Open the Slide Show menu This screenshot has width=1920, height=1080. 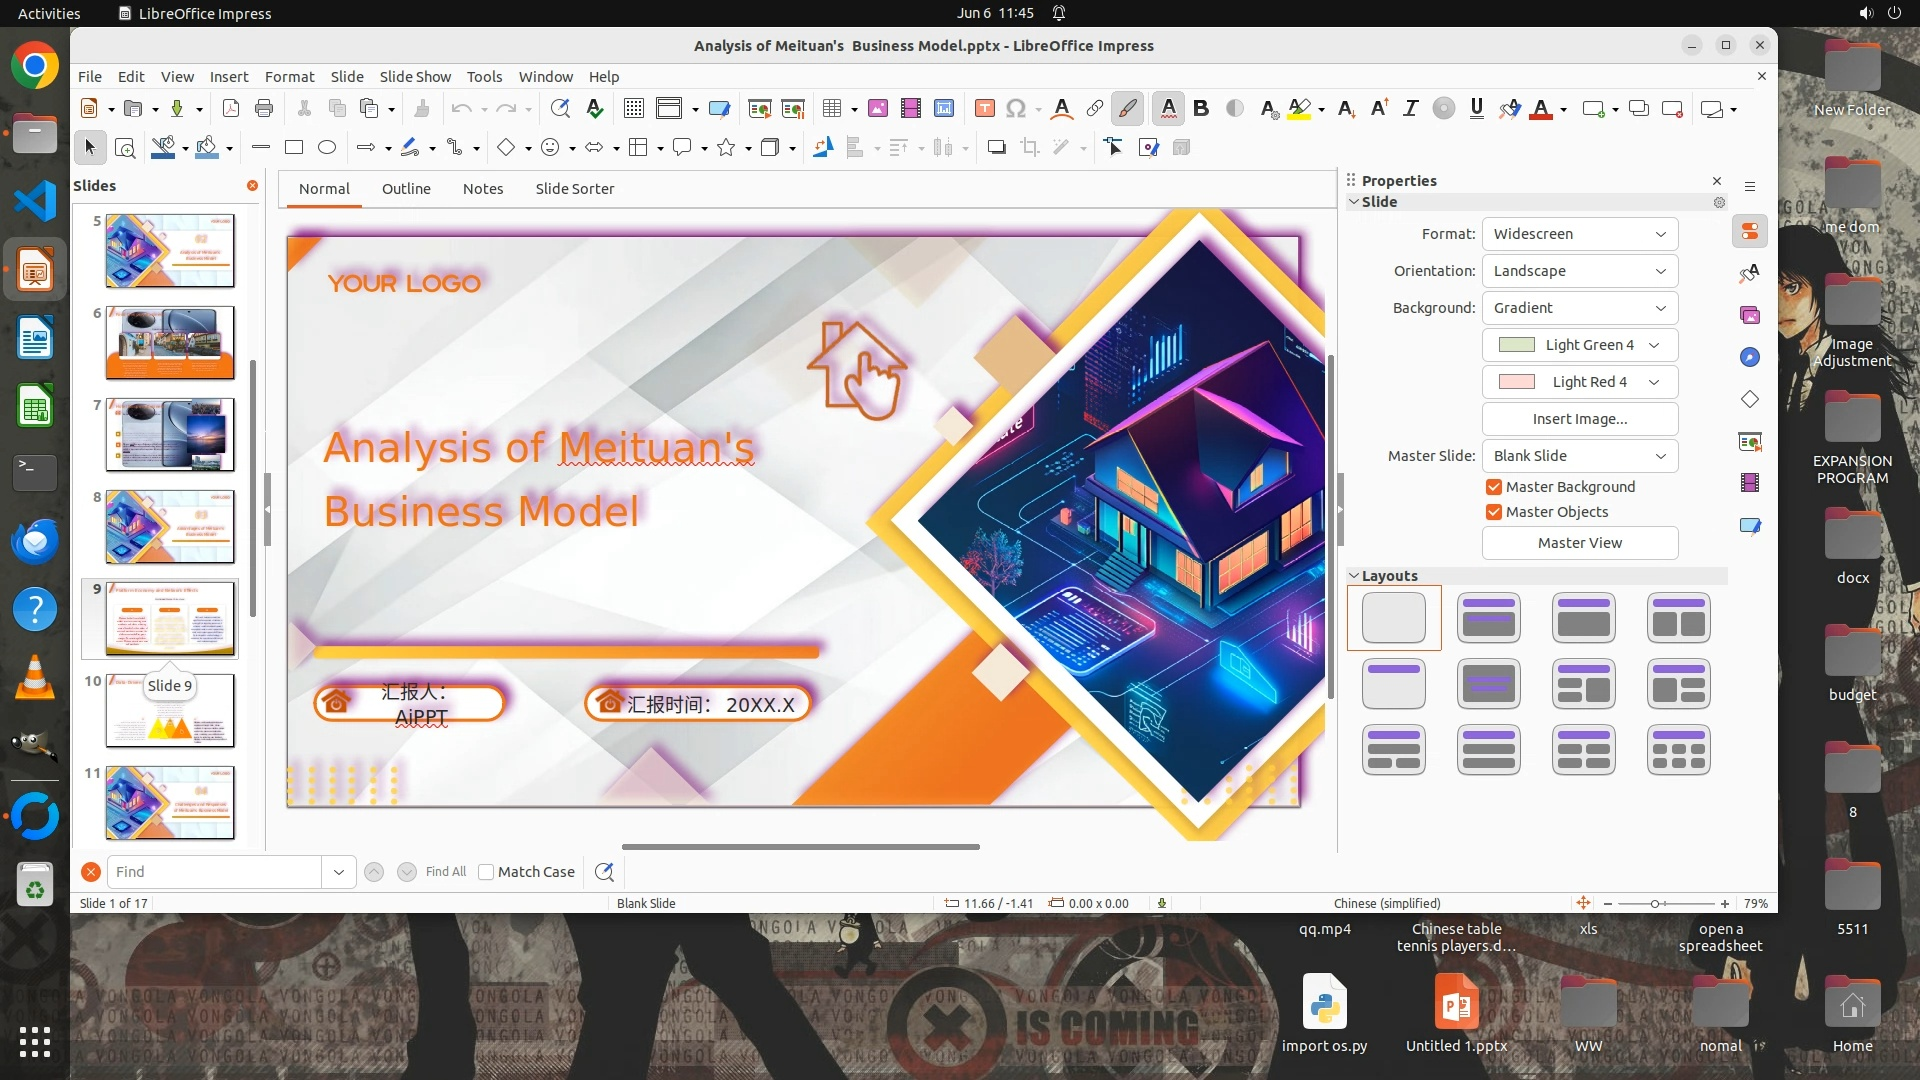point(415,77)
